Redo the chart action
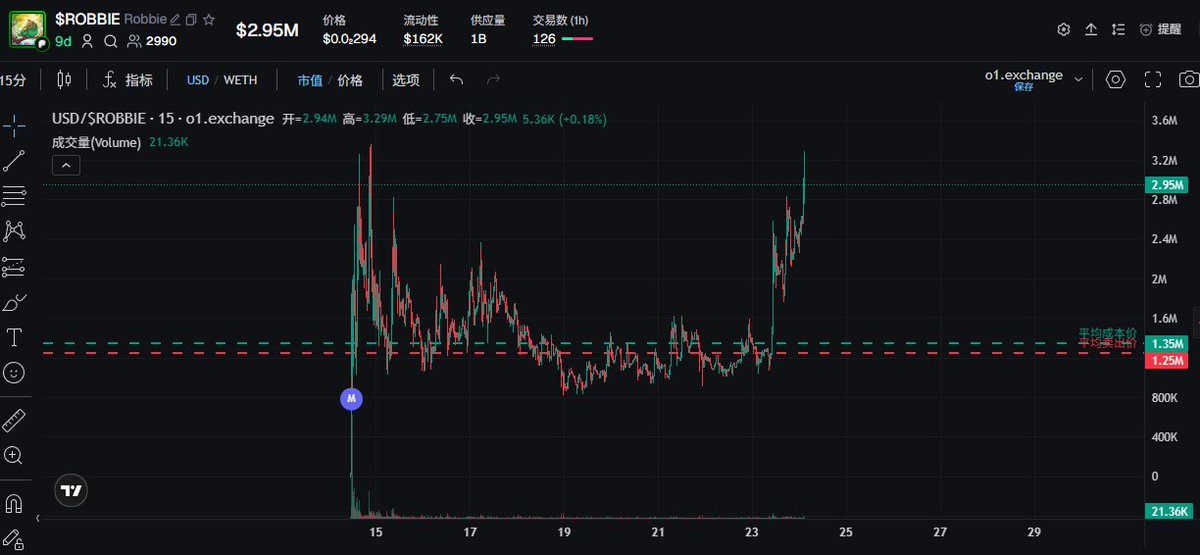Viewport: 1200px width, 555px height. coord(493,80)
